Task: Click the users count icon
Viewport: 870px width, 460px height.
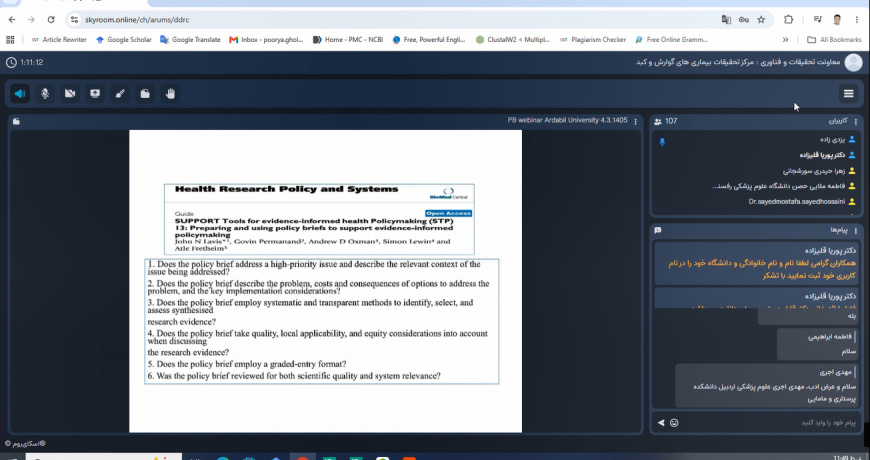Action: pos(658,121)
